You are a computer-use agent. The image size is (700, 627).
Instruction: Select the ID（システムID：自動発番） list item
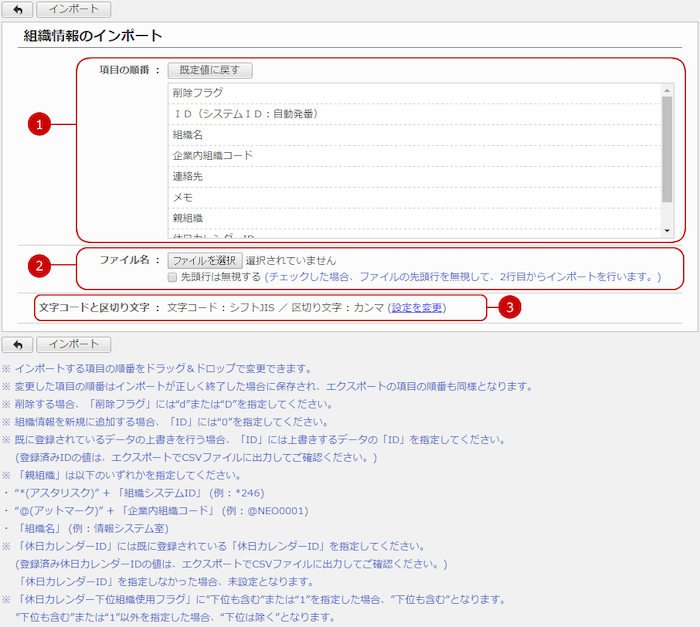pos(245,114)
